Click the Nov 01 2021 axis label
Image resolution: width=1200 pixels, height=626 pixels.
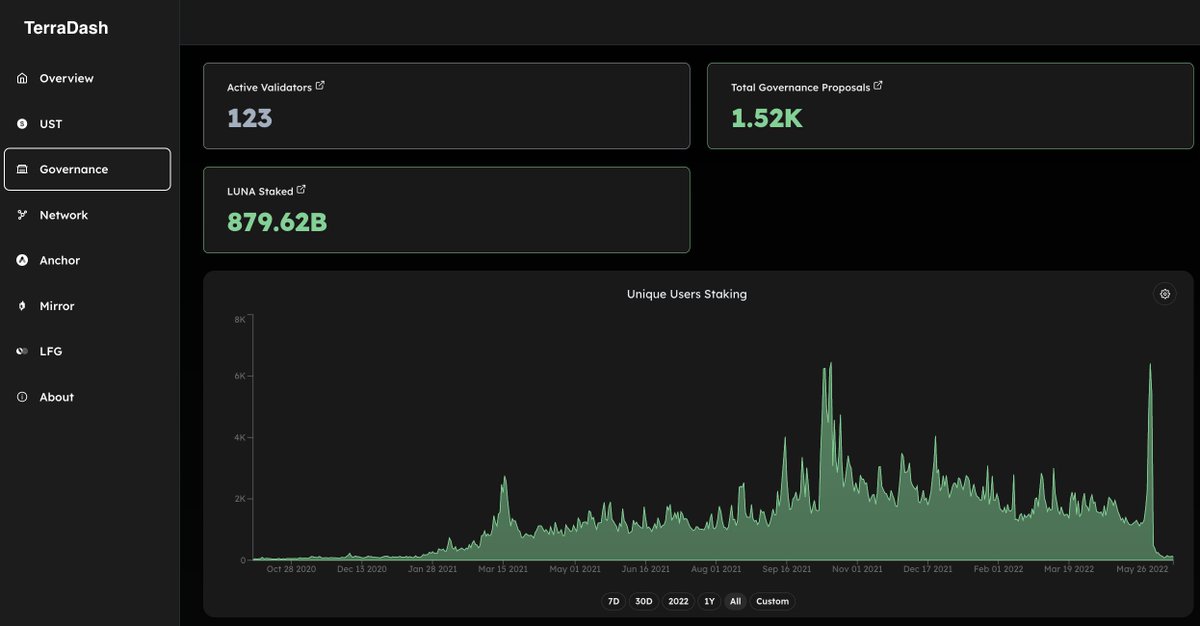point(858,569)
